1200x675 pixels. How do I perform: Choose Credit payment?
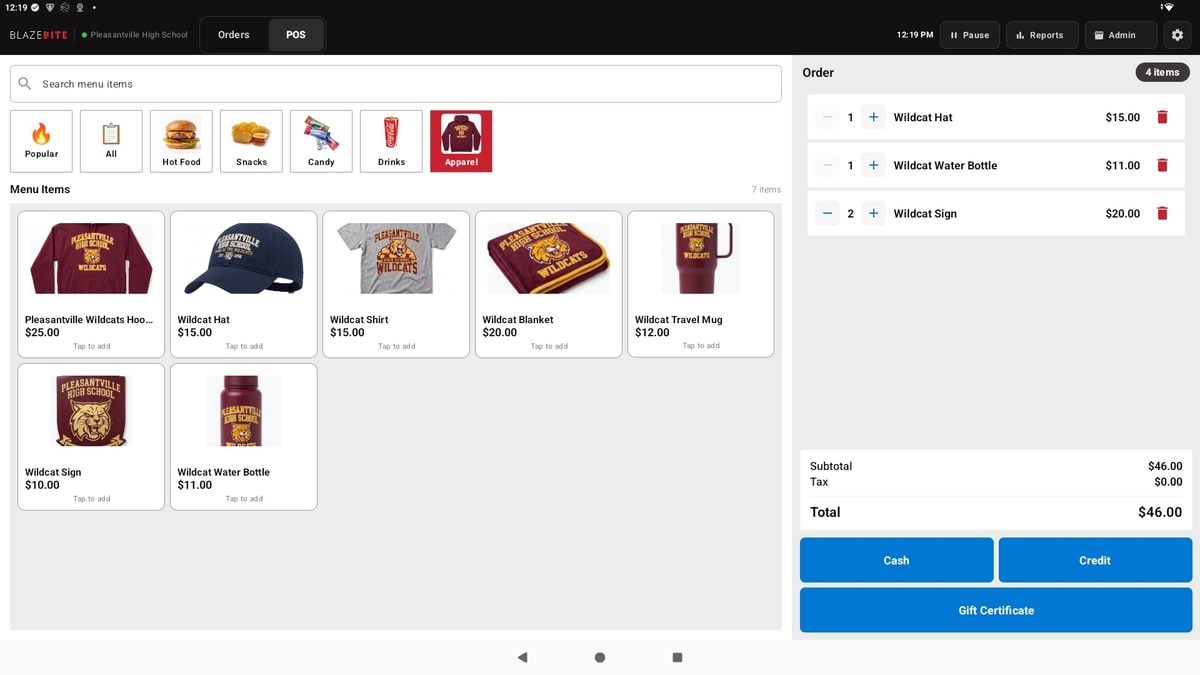tap(1095, 560)
